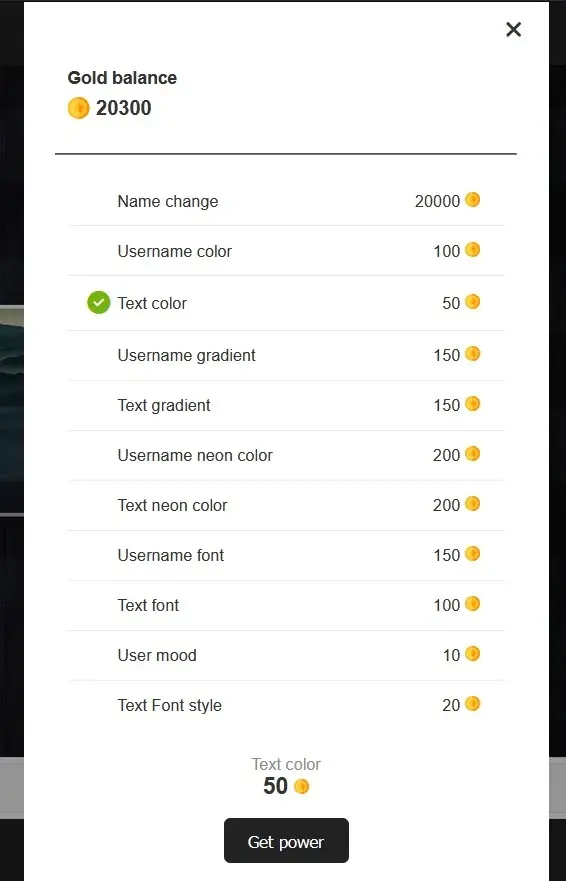The height and width of the screenshot is (881, 566).
Task: Click the coin icon in Username color row
Action: [x=473, y=249]
